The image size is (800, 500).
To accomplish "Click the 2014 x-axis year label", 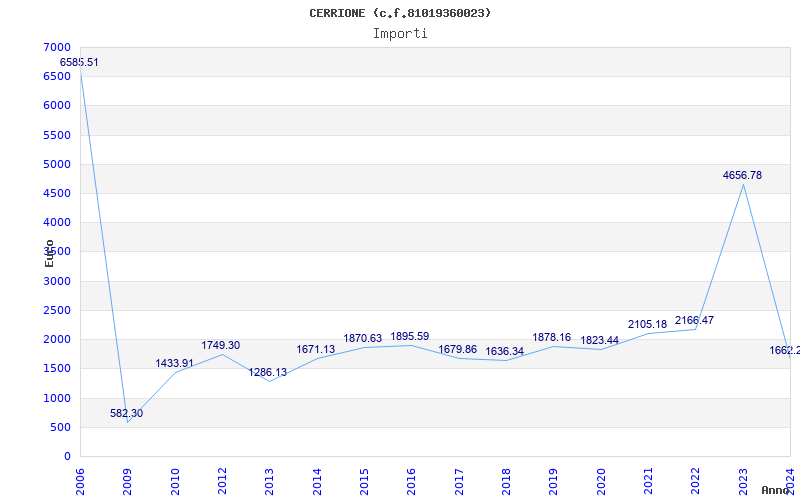I will click(x=317, y=482).
